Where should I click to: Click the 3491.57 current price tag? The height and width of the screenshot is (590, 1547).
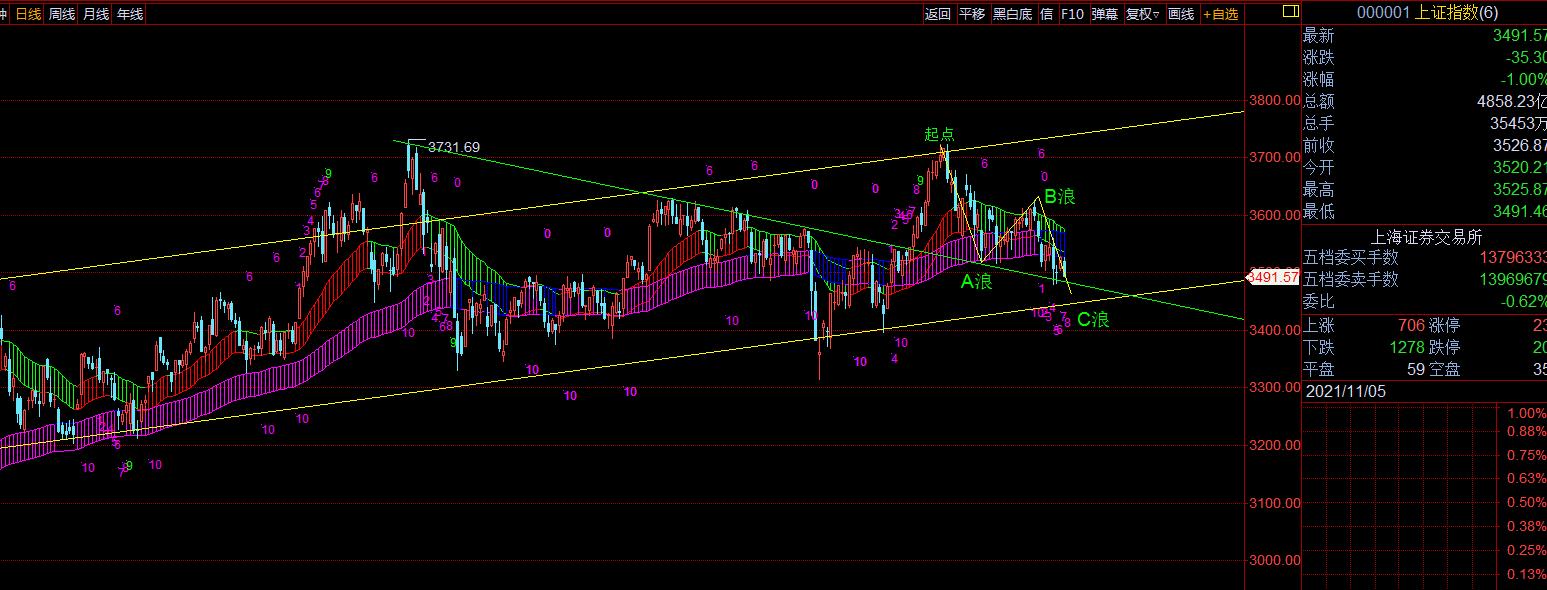tap(1274, 277)
